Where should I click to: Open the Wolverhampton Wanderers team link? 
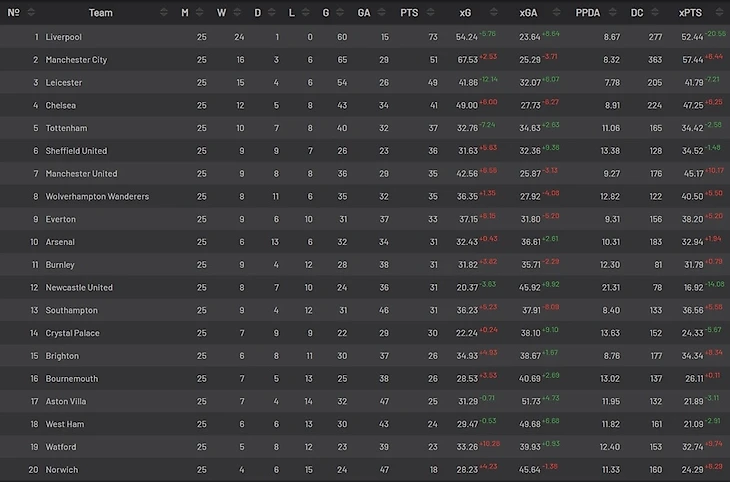[97, 197]
